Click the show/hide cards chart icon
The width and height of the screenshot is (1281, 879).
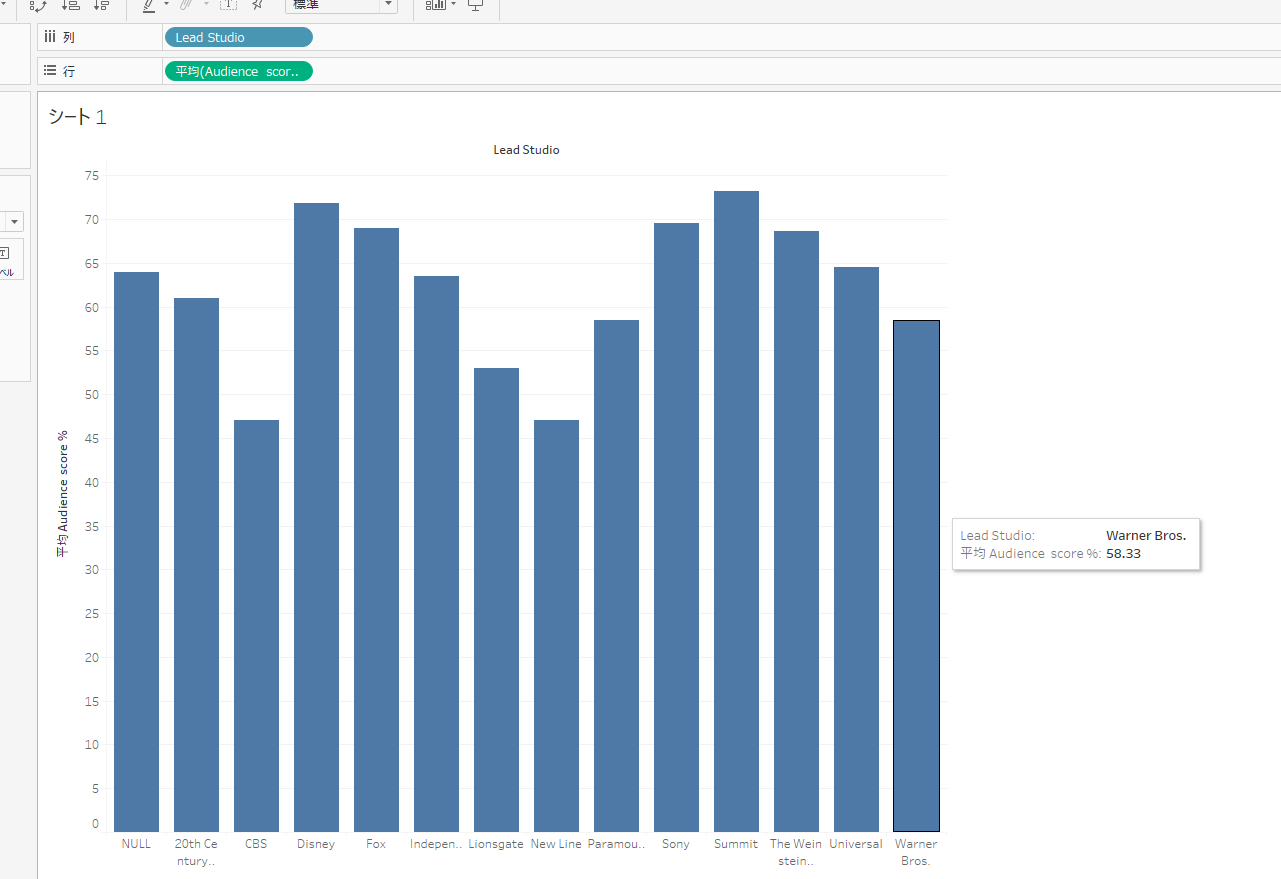pyautogui.click(x=435, y=5)
